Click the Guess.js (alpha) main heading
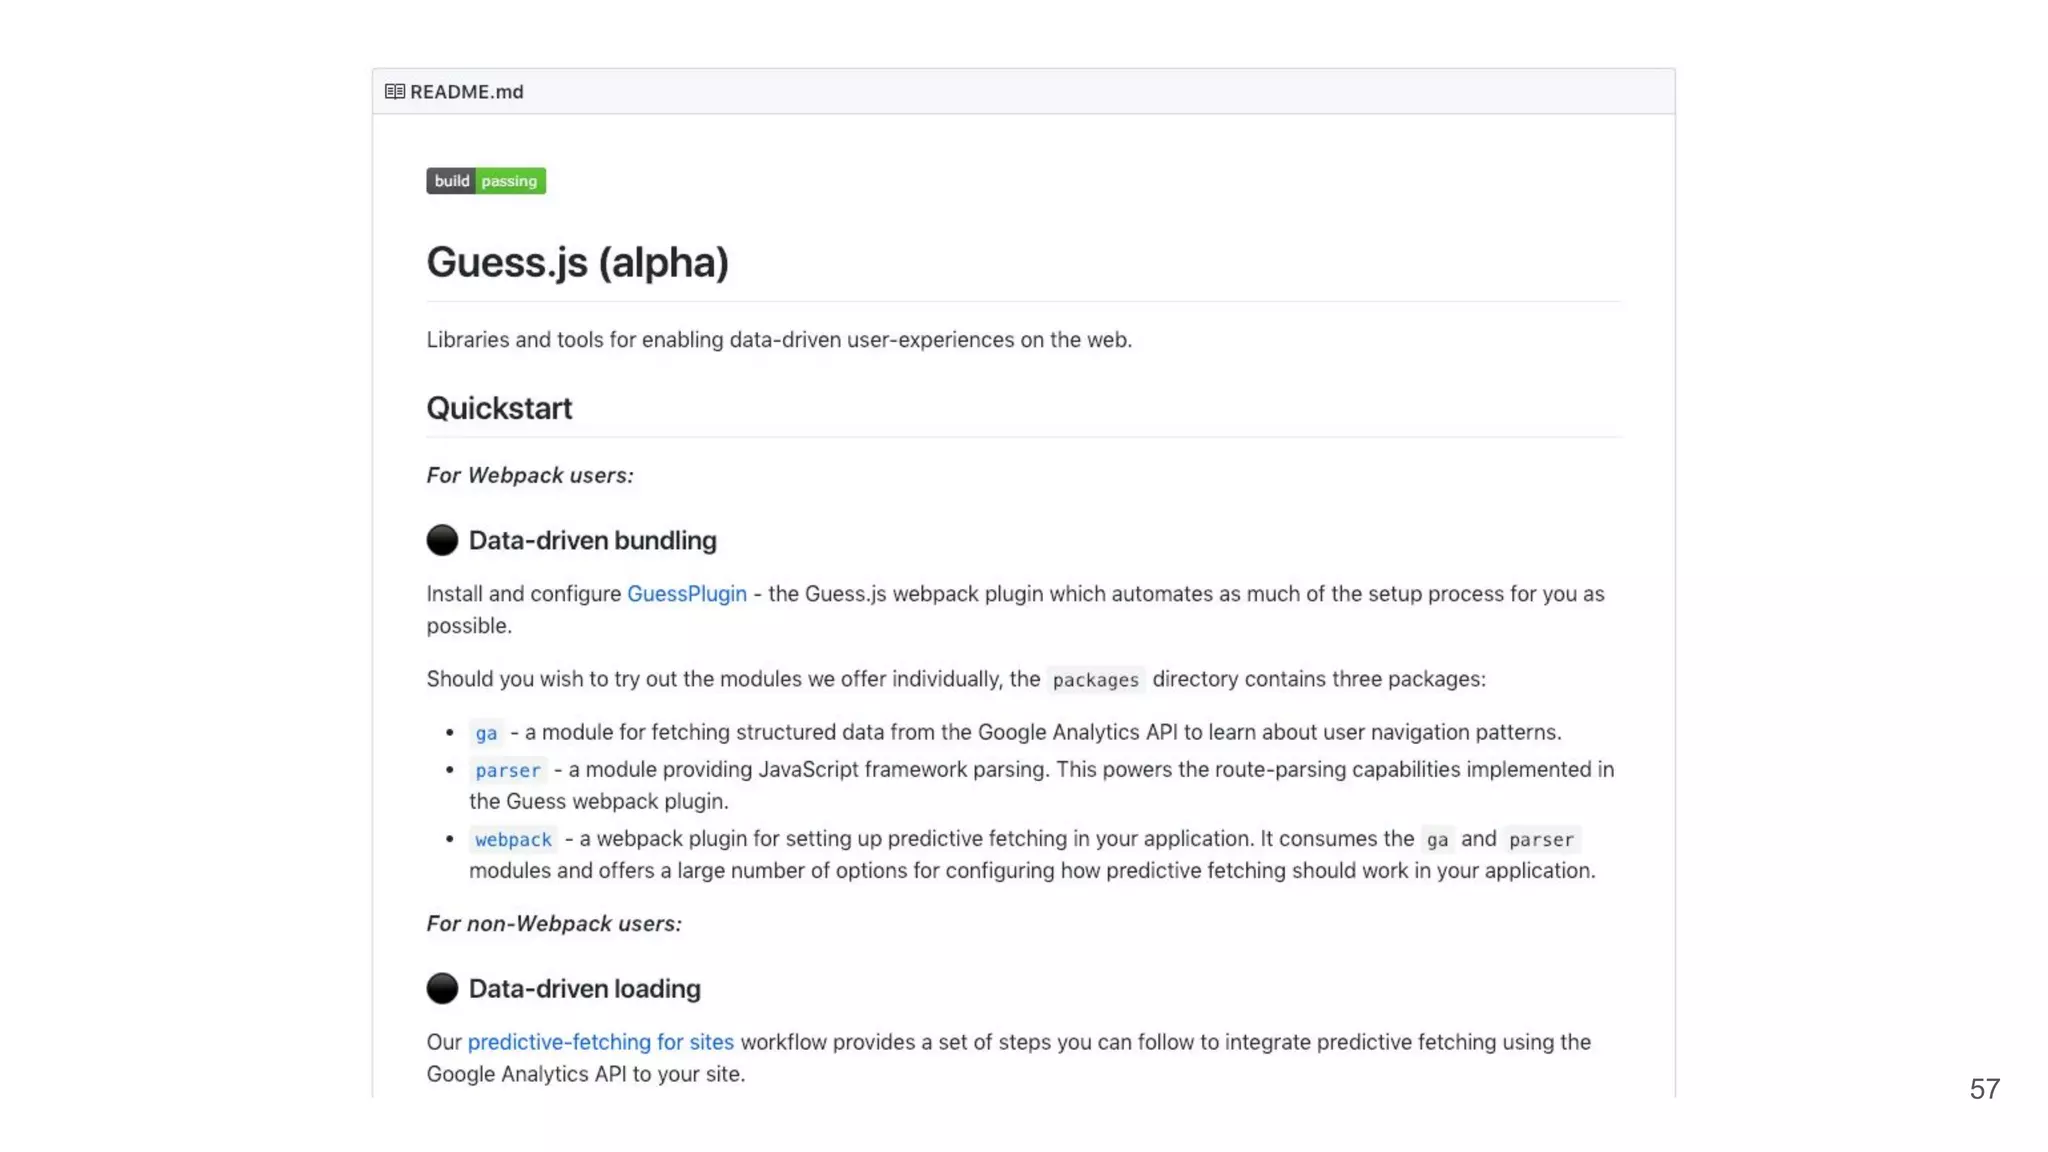The height and width of the screenshot is (1152, 2048). (x=577, y=262)
